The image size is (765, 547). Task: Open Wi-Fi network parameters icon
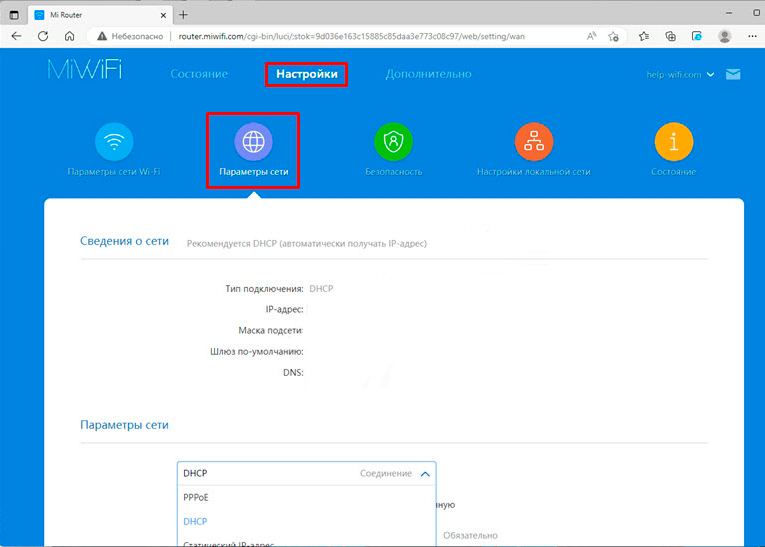click(113, 143)
